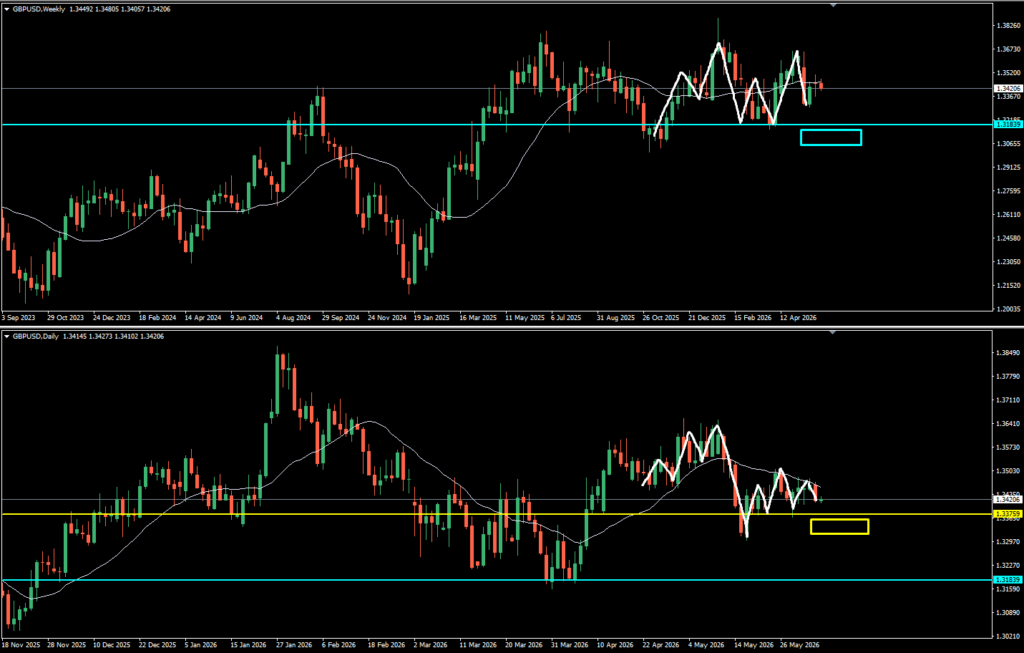This screenshot has width=1024, height=653.
Task: Click Weekly price scale value 1.27595
Action: [x=1009, y=191]
